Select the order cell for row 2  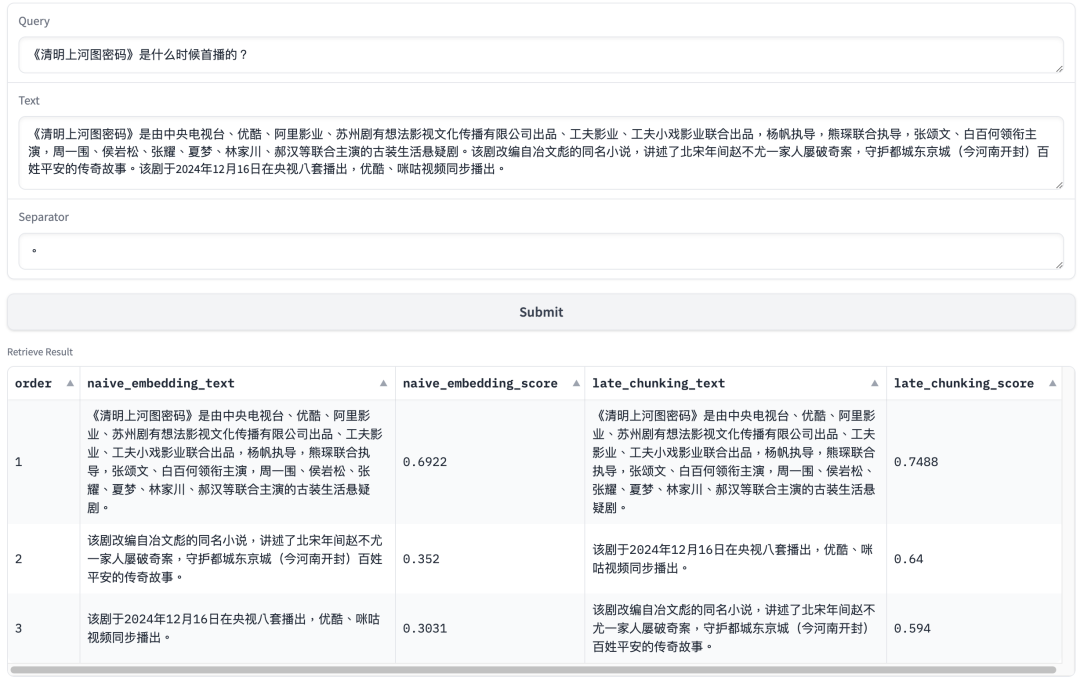pos(42,559)
